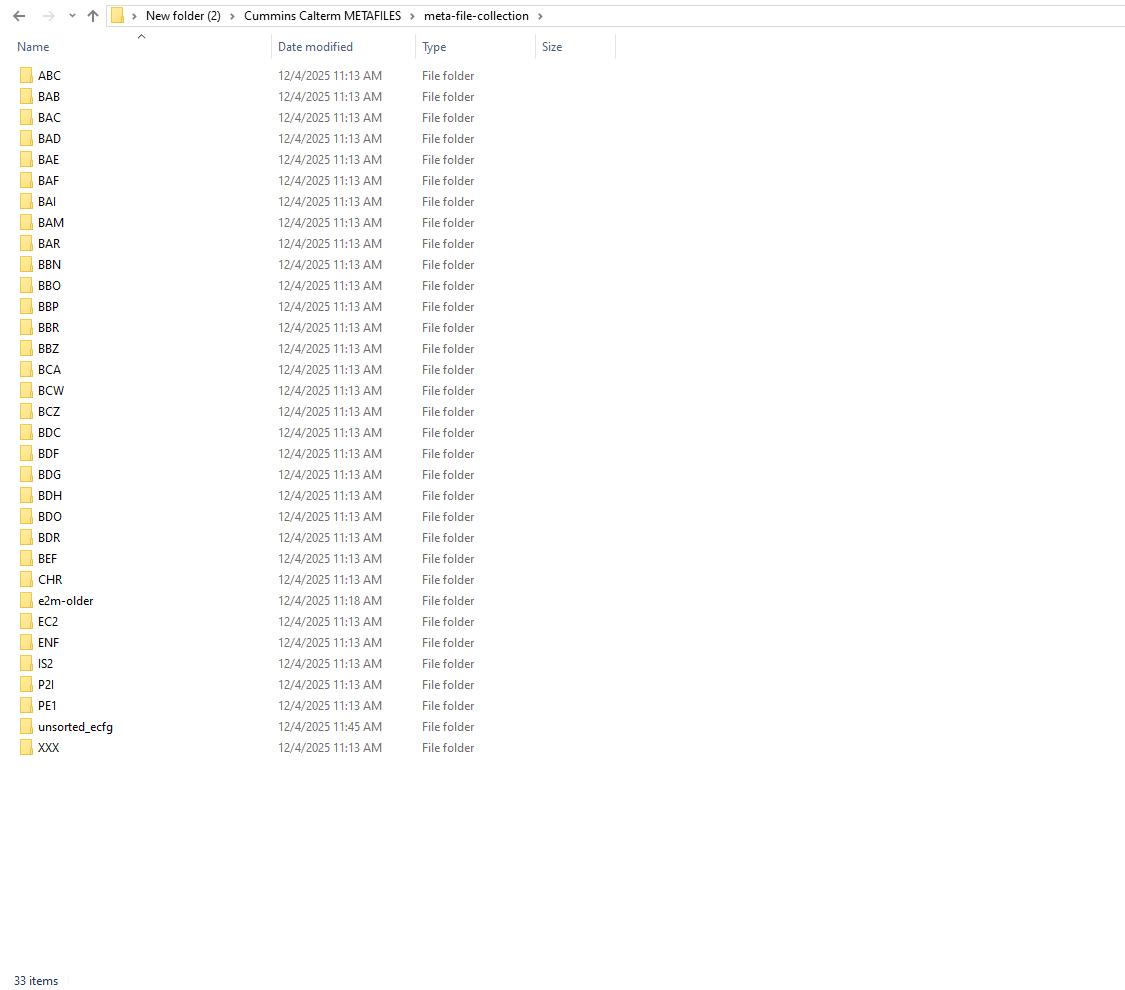Select the BAB folder icon
The height and width of the screenshot is (990, 1125).
point(27,96)
